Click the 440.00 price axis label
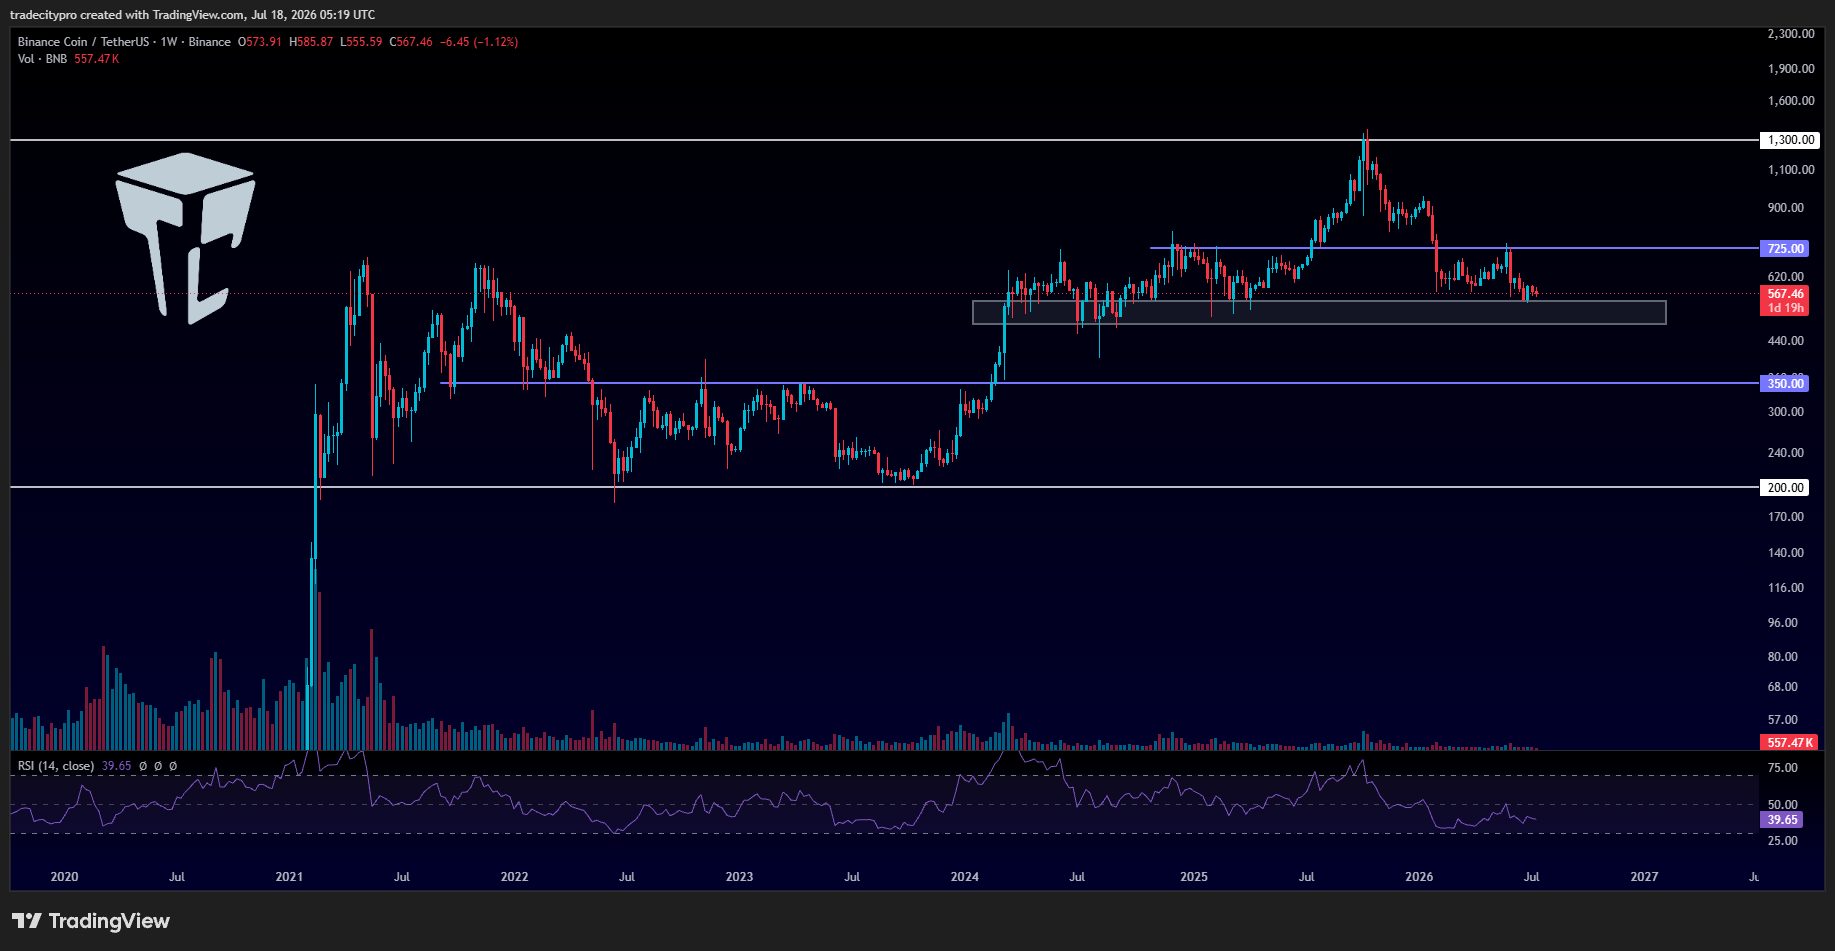This screenshot has width=1835, height=951. pos(1786,341)
